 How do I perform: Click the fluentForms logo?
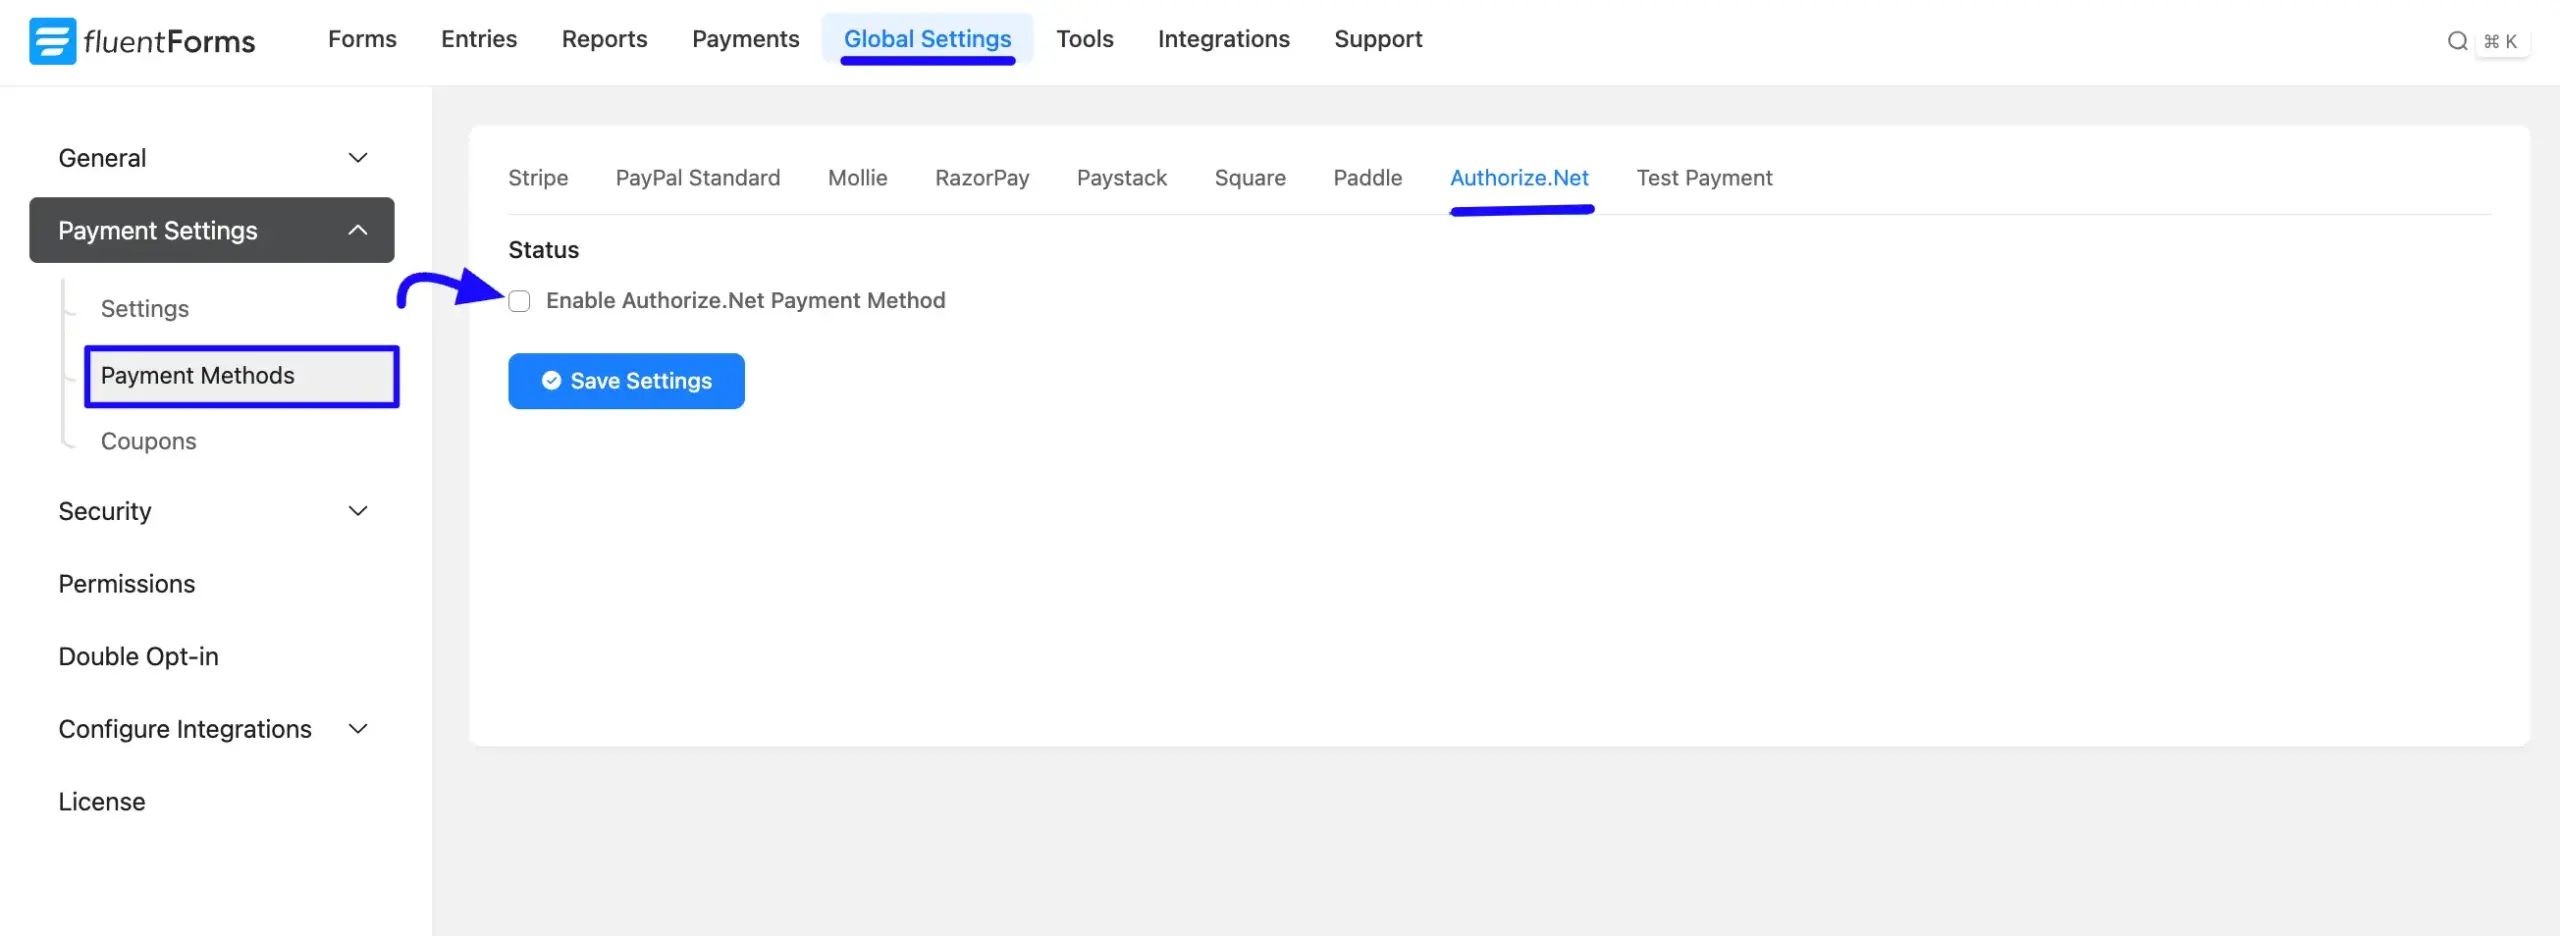(x=140, y=40)
